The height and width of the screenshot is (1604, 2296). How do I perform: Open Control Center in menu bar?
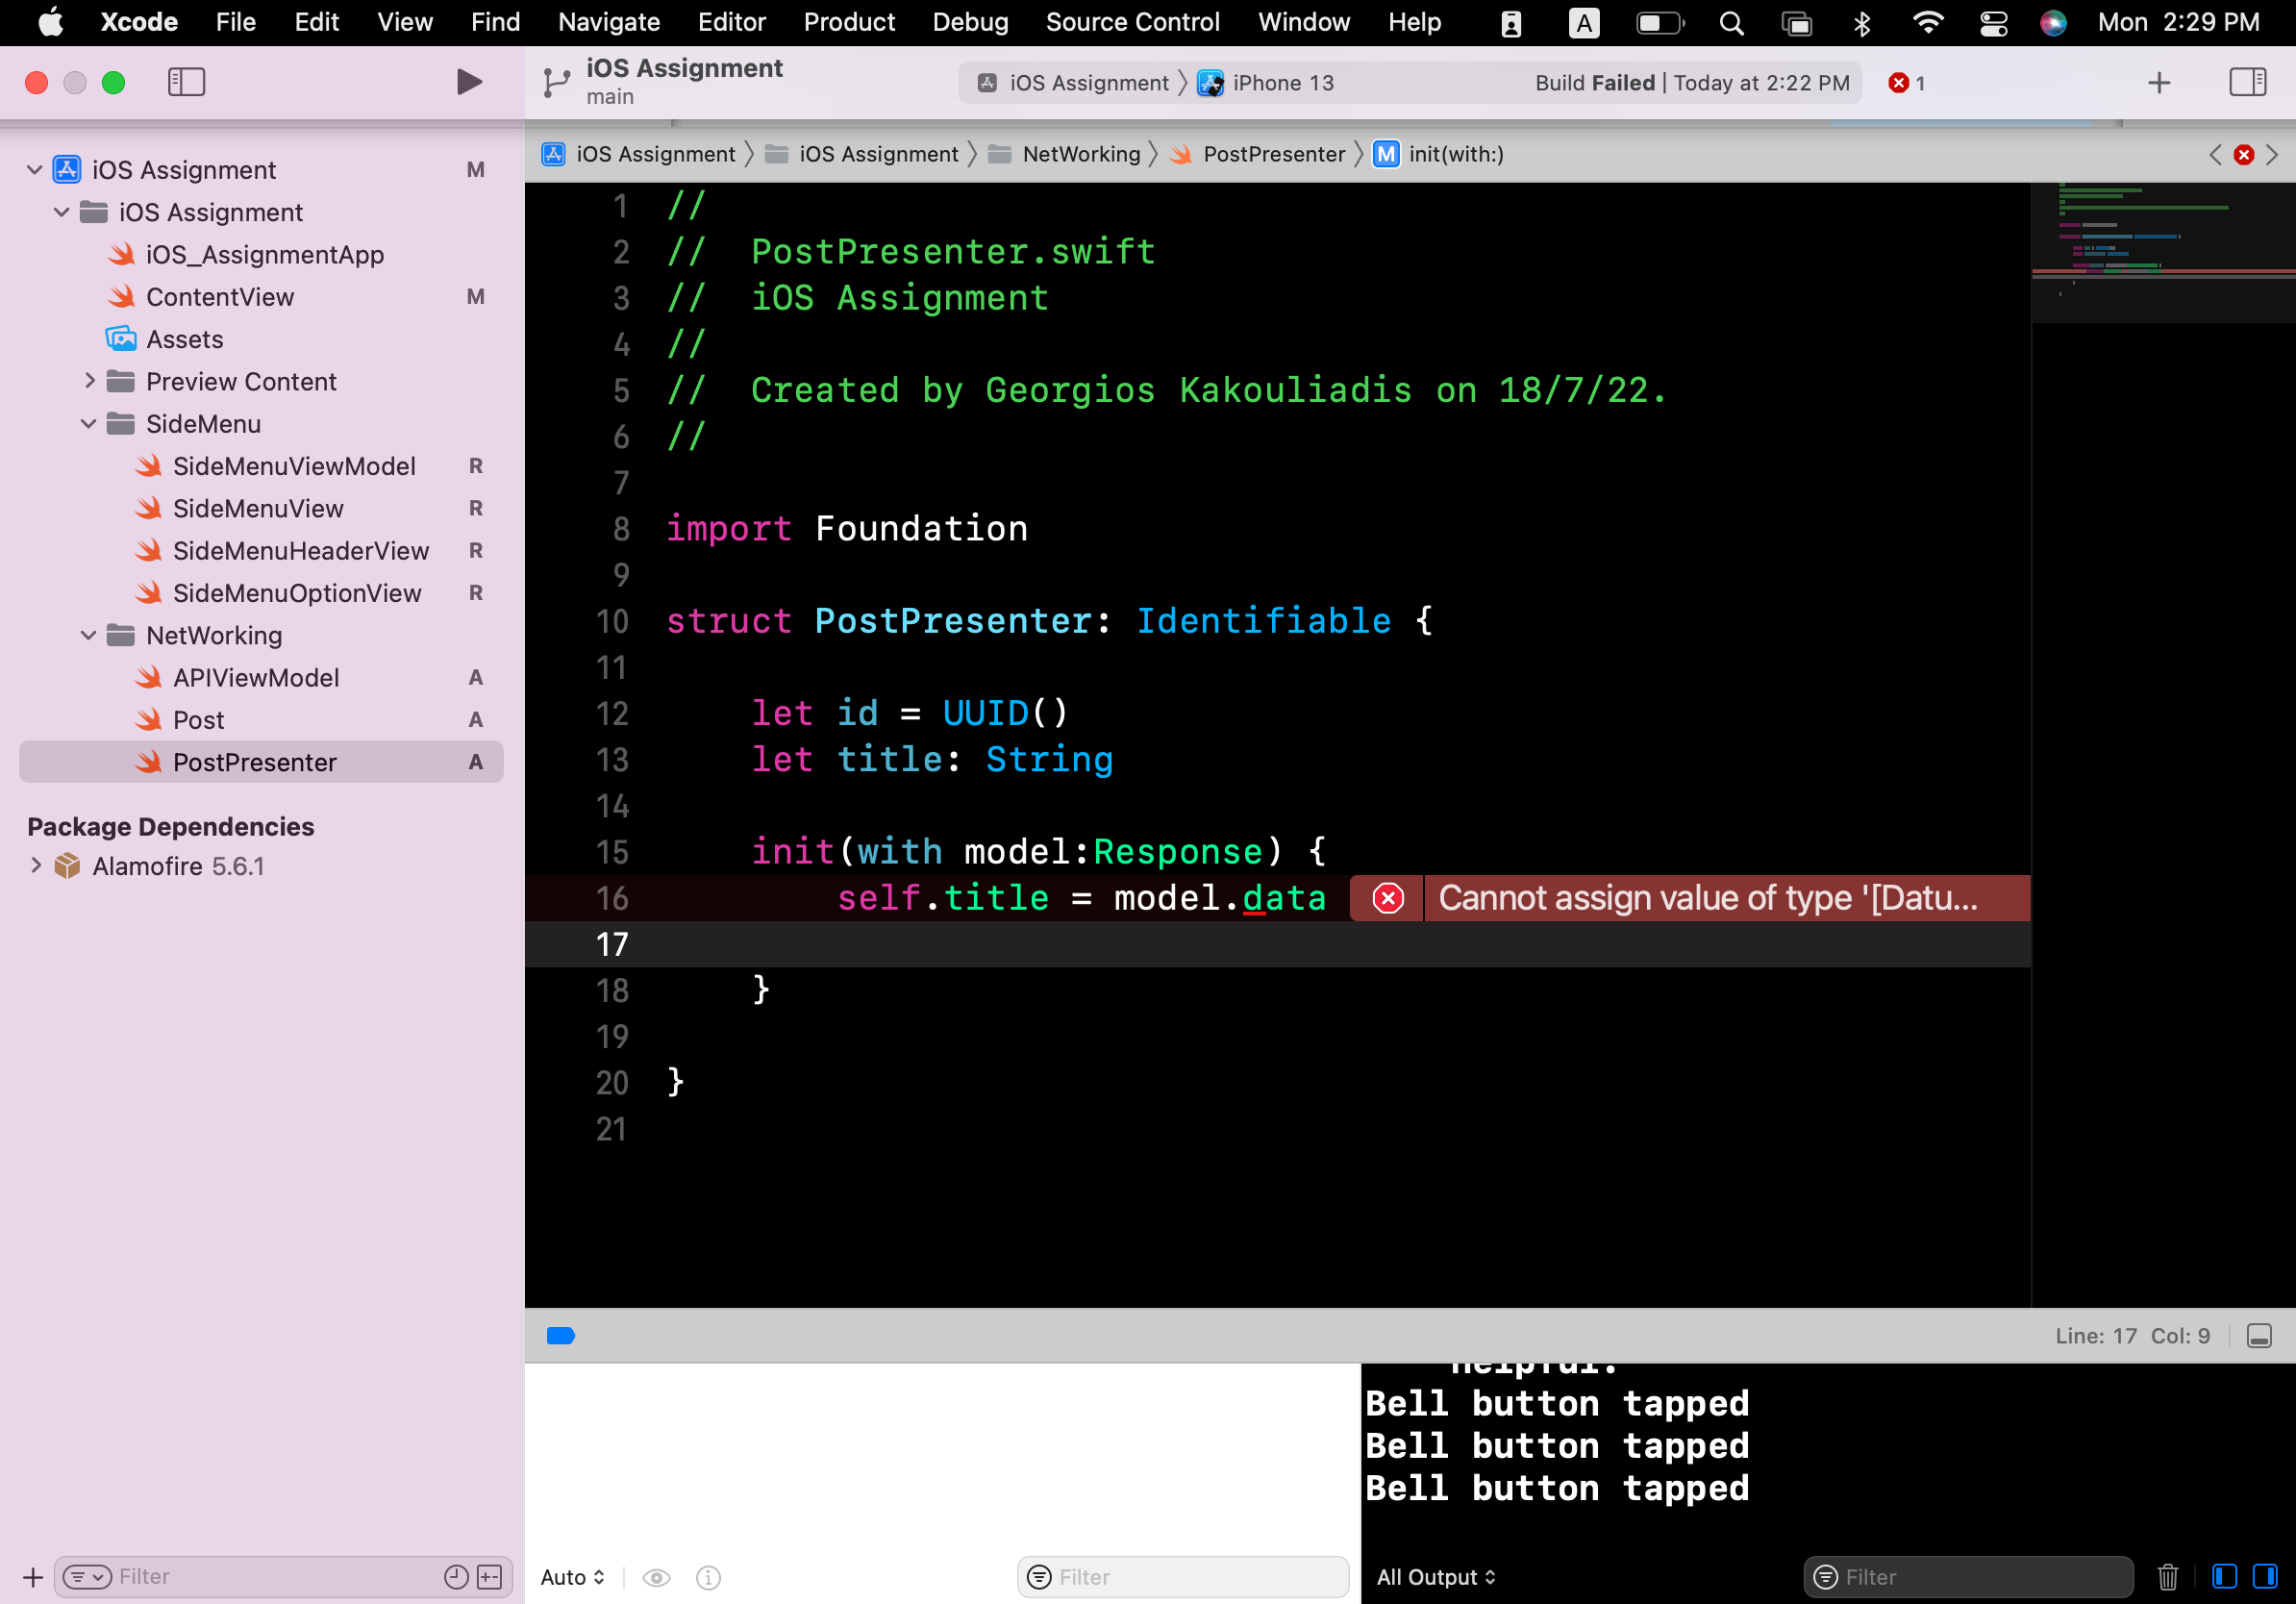click(x=1994, y=22)
